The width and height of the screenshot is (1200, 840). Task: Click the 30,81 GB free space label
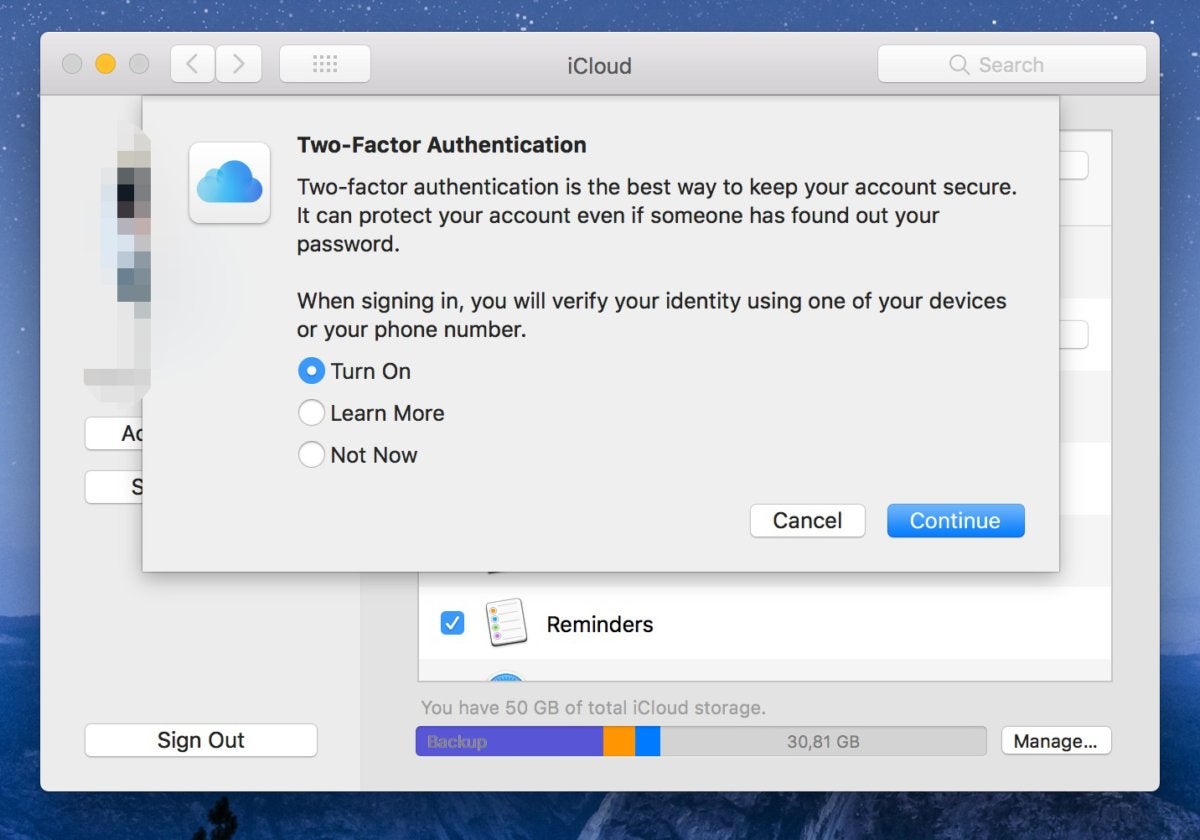[x=823, y=742]
